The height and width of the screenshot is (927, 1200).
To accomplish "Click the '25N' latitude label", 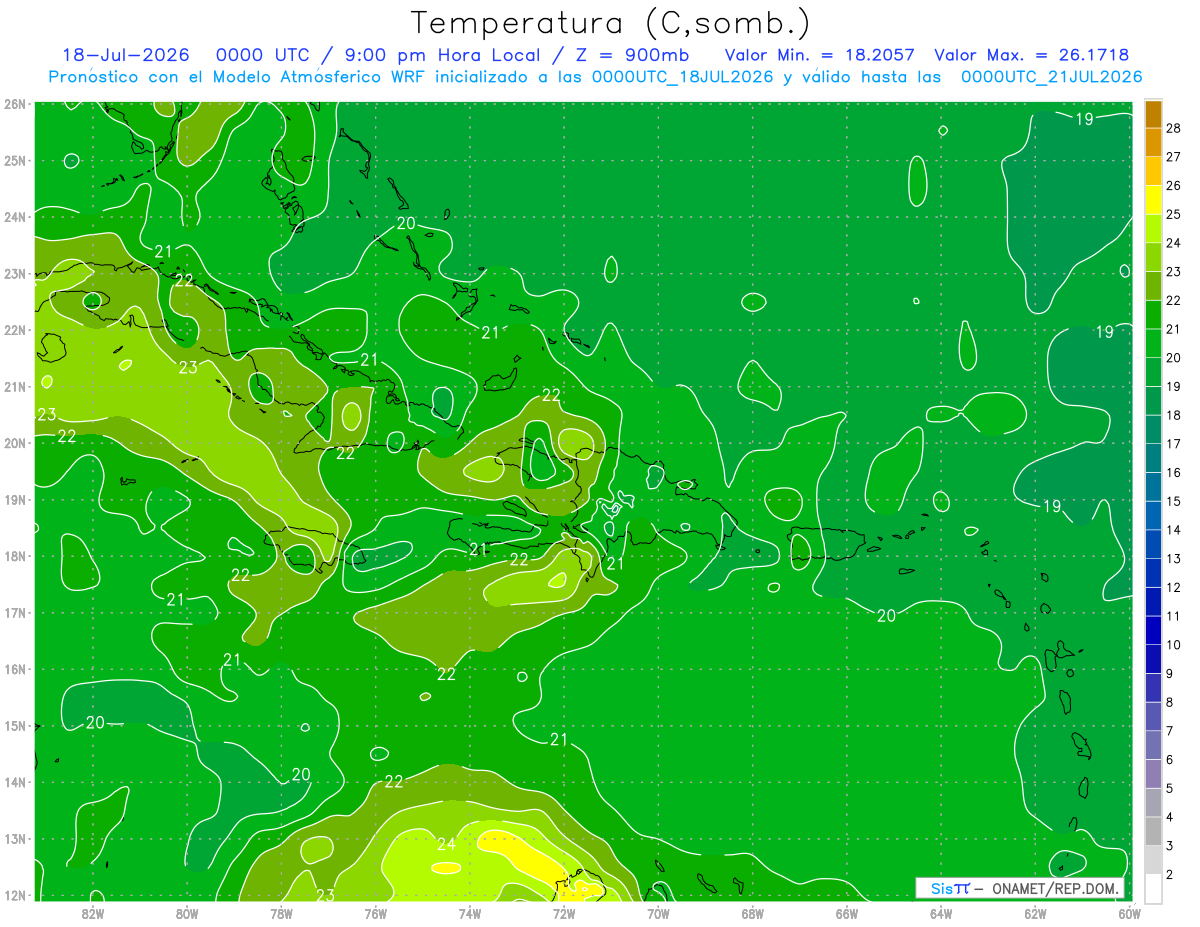I will 15,160.
